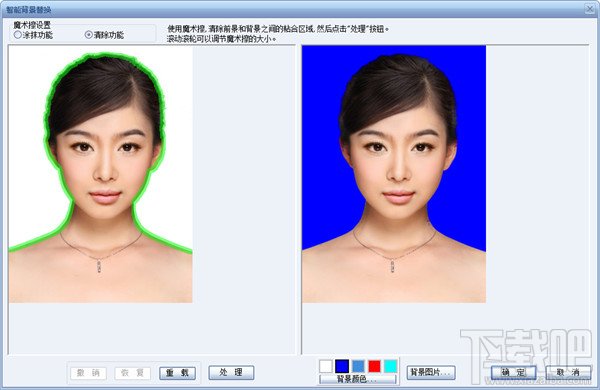This screenshot has height=390, width=600.
Task: Click the blue-background preview image
Action: click(x=394, y=174)
